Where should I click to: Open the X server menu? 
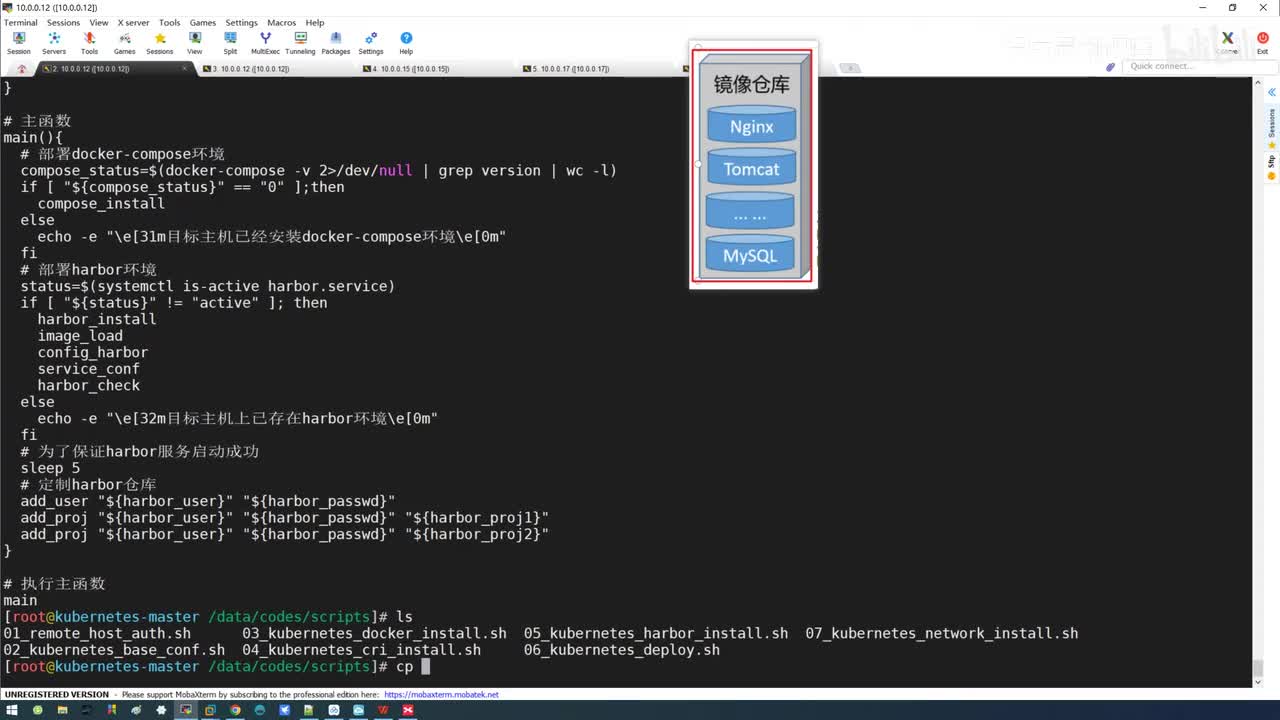(134, 22)
